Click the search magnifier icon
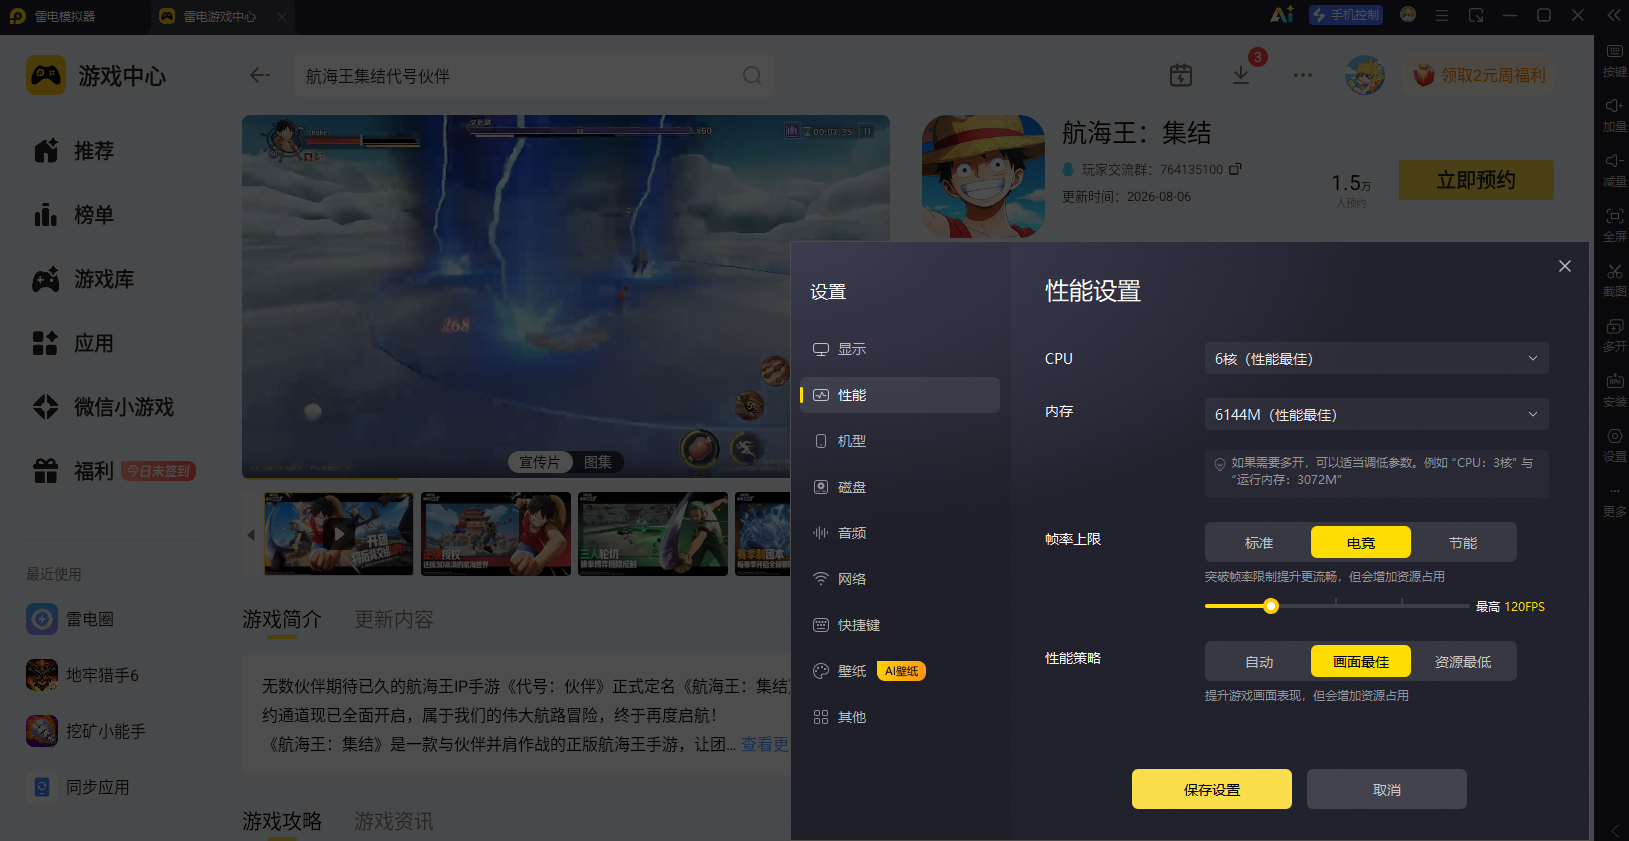Viewport: 1629px width, 841px height. pos(752,75)
